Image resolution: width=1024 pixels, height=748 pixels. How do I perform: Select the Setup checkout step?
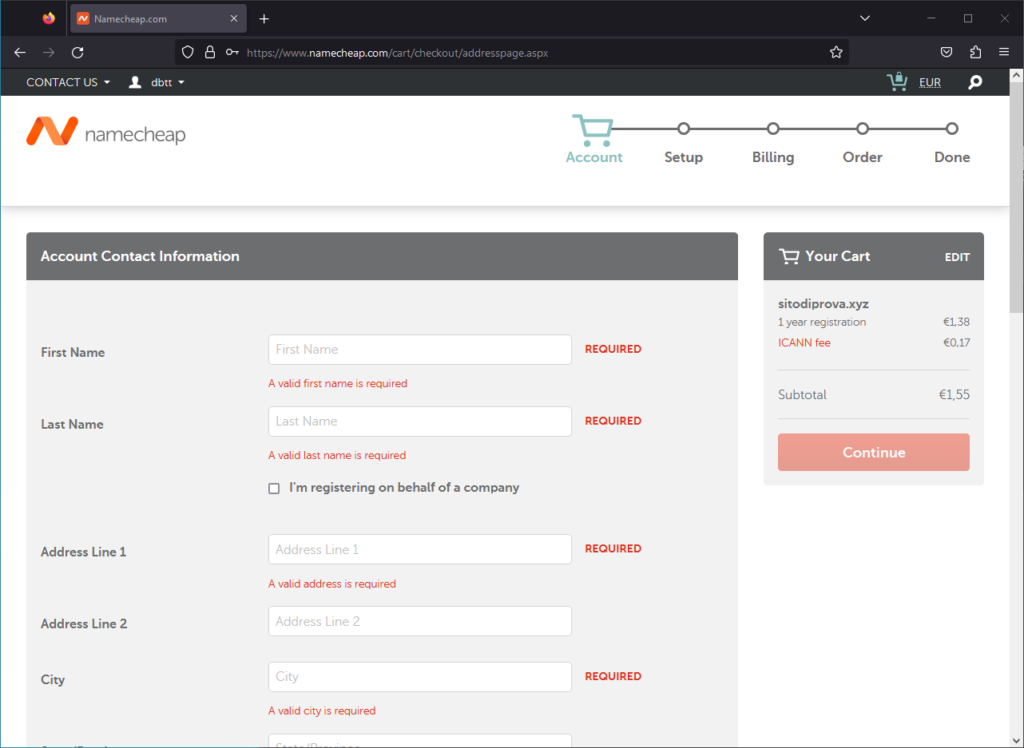683,143
